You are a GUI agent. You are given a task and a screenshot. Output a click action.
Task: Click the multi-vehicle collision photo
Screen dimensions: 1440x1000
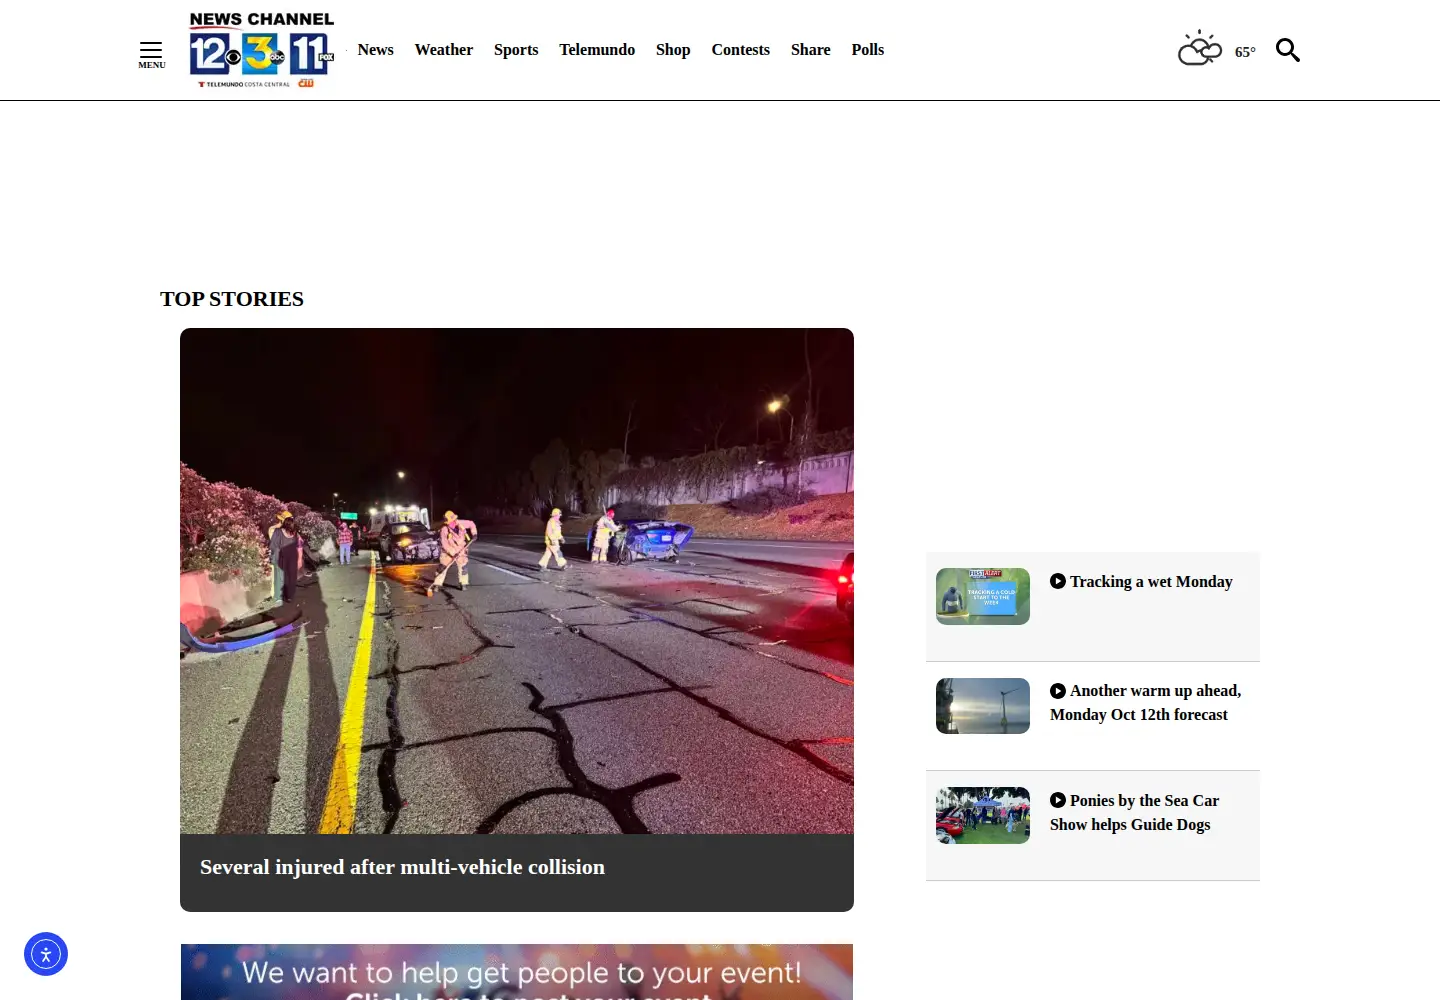click(517, 581)
